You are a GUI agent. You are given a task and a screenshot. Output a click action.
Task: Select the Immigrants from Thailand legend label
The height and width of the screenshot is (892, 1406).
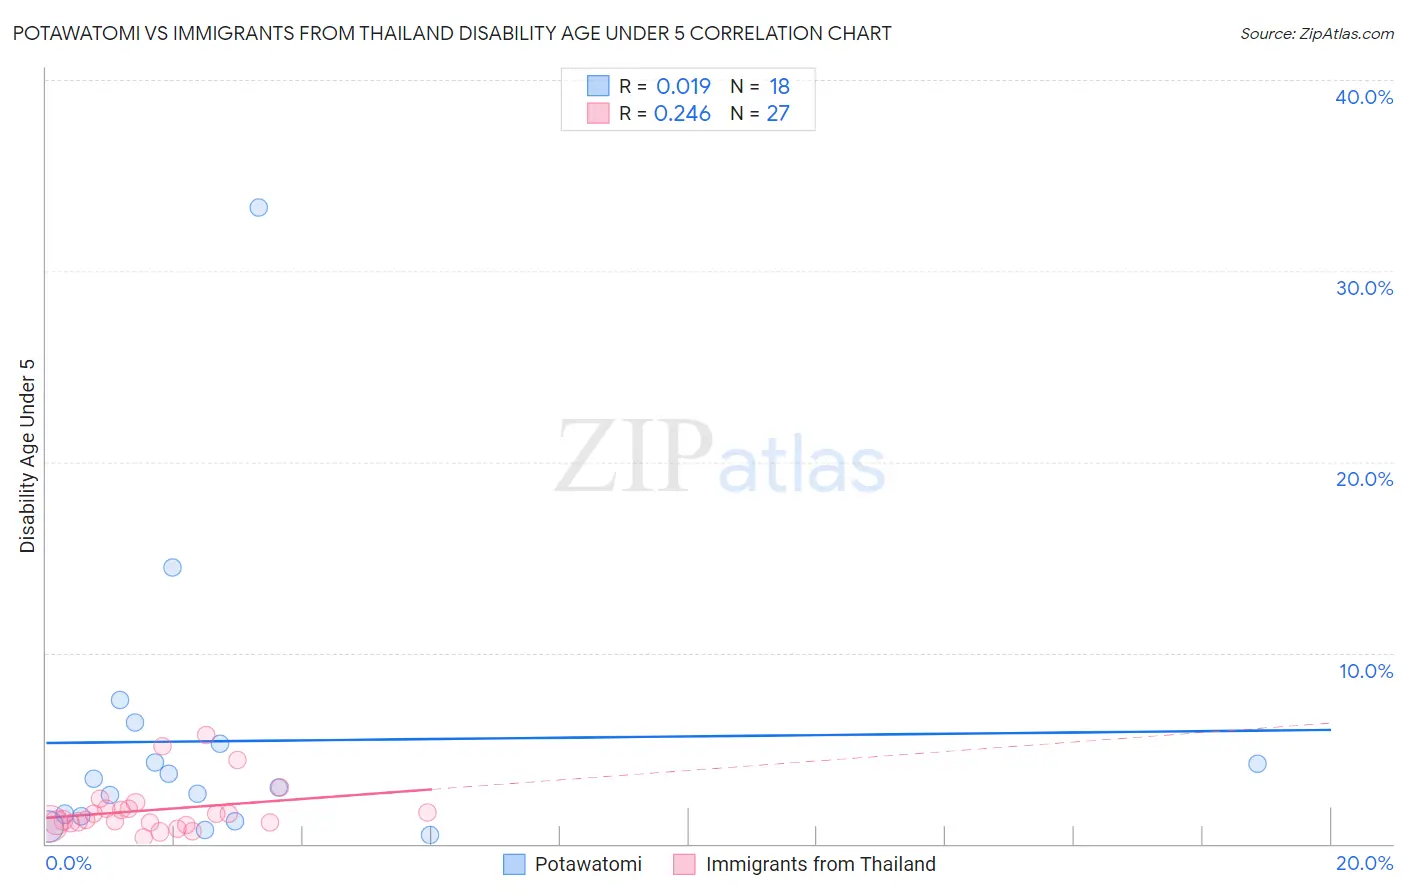click(x=821, y=865)
